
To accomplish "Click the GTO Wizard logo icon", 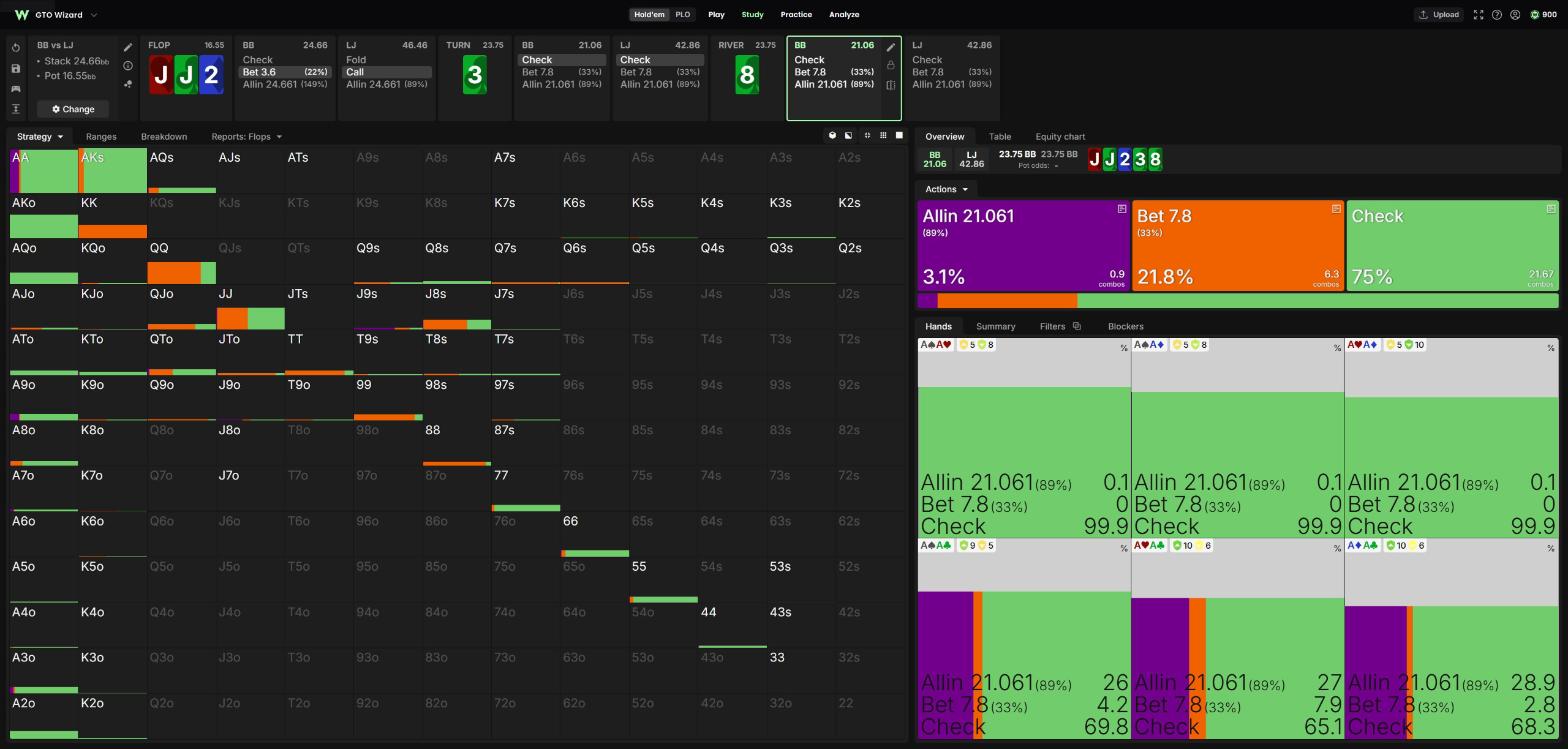I will coord(21,15).
